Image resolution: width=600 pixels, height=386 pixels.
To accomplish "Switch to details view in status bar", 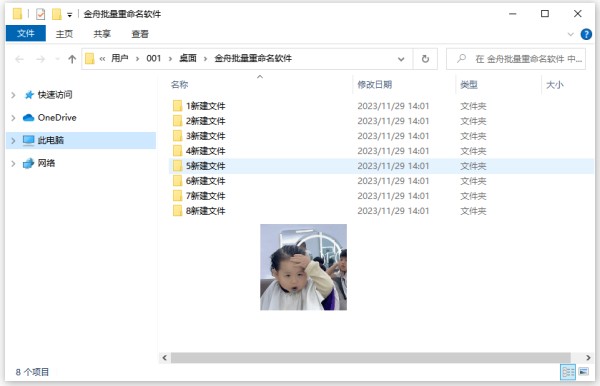I will [x=567, y=372].
